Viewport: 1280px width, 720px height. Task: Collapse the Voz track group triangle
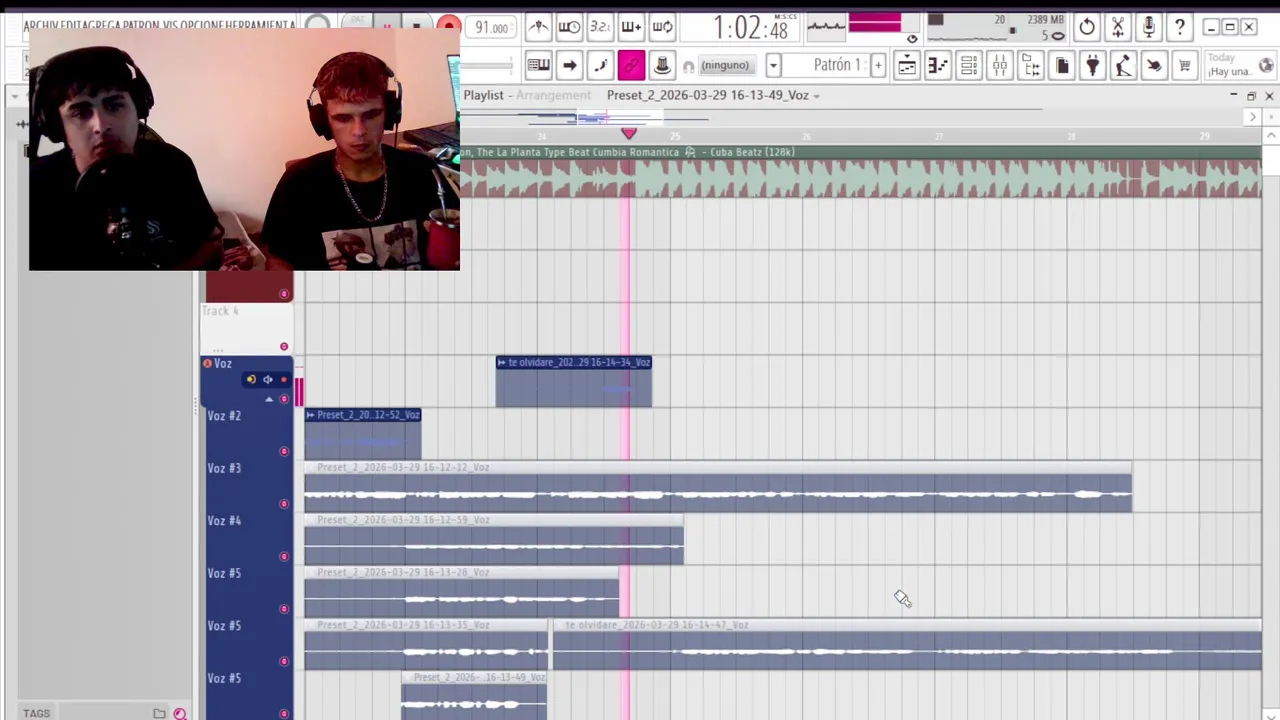[x=268, y=399]
